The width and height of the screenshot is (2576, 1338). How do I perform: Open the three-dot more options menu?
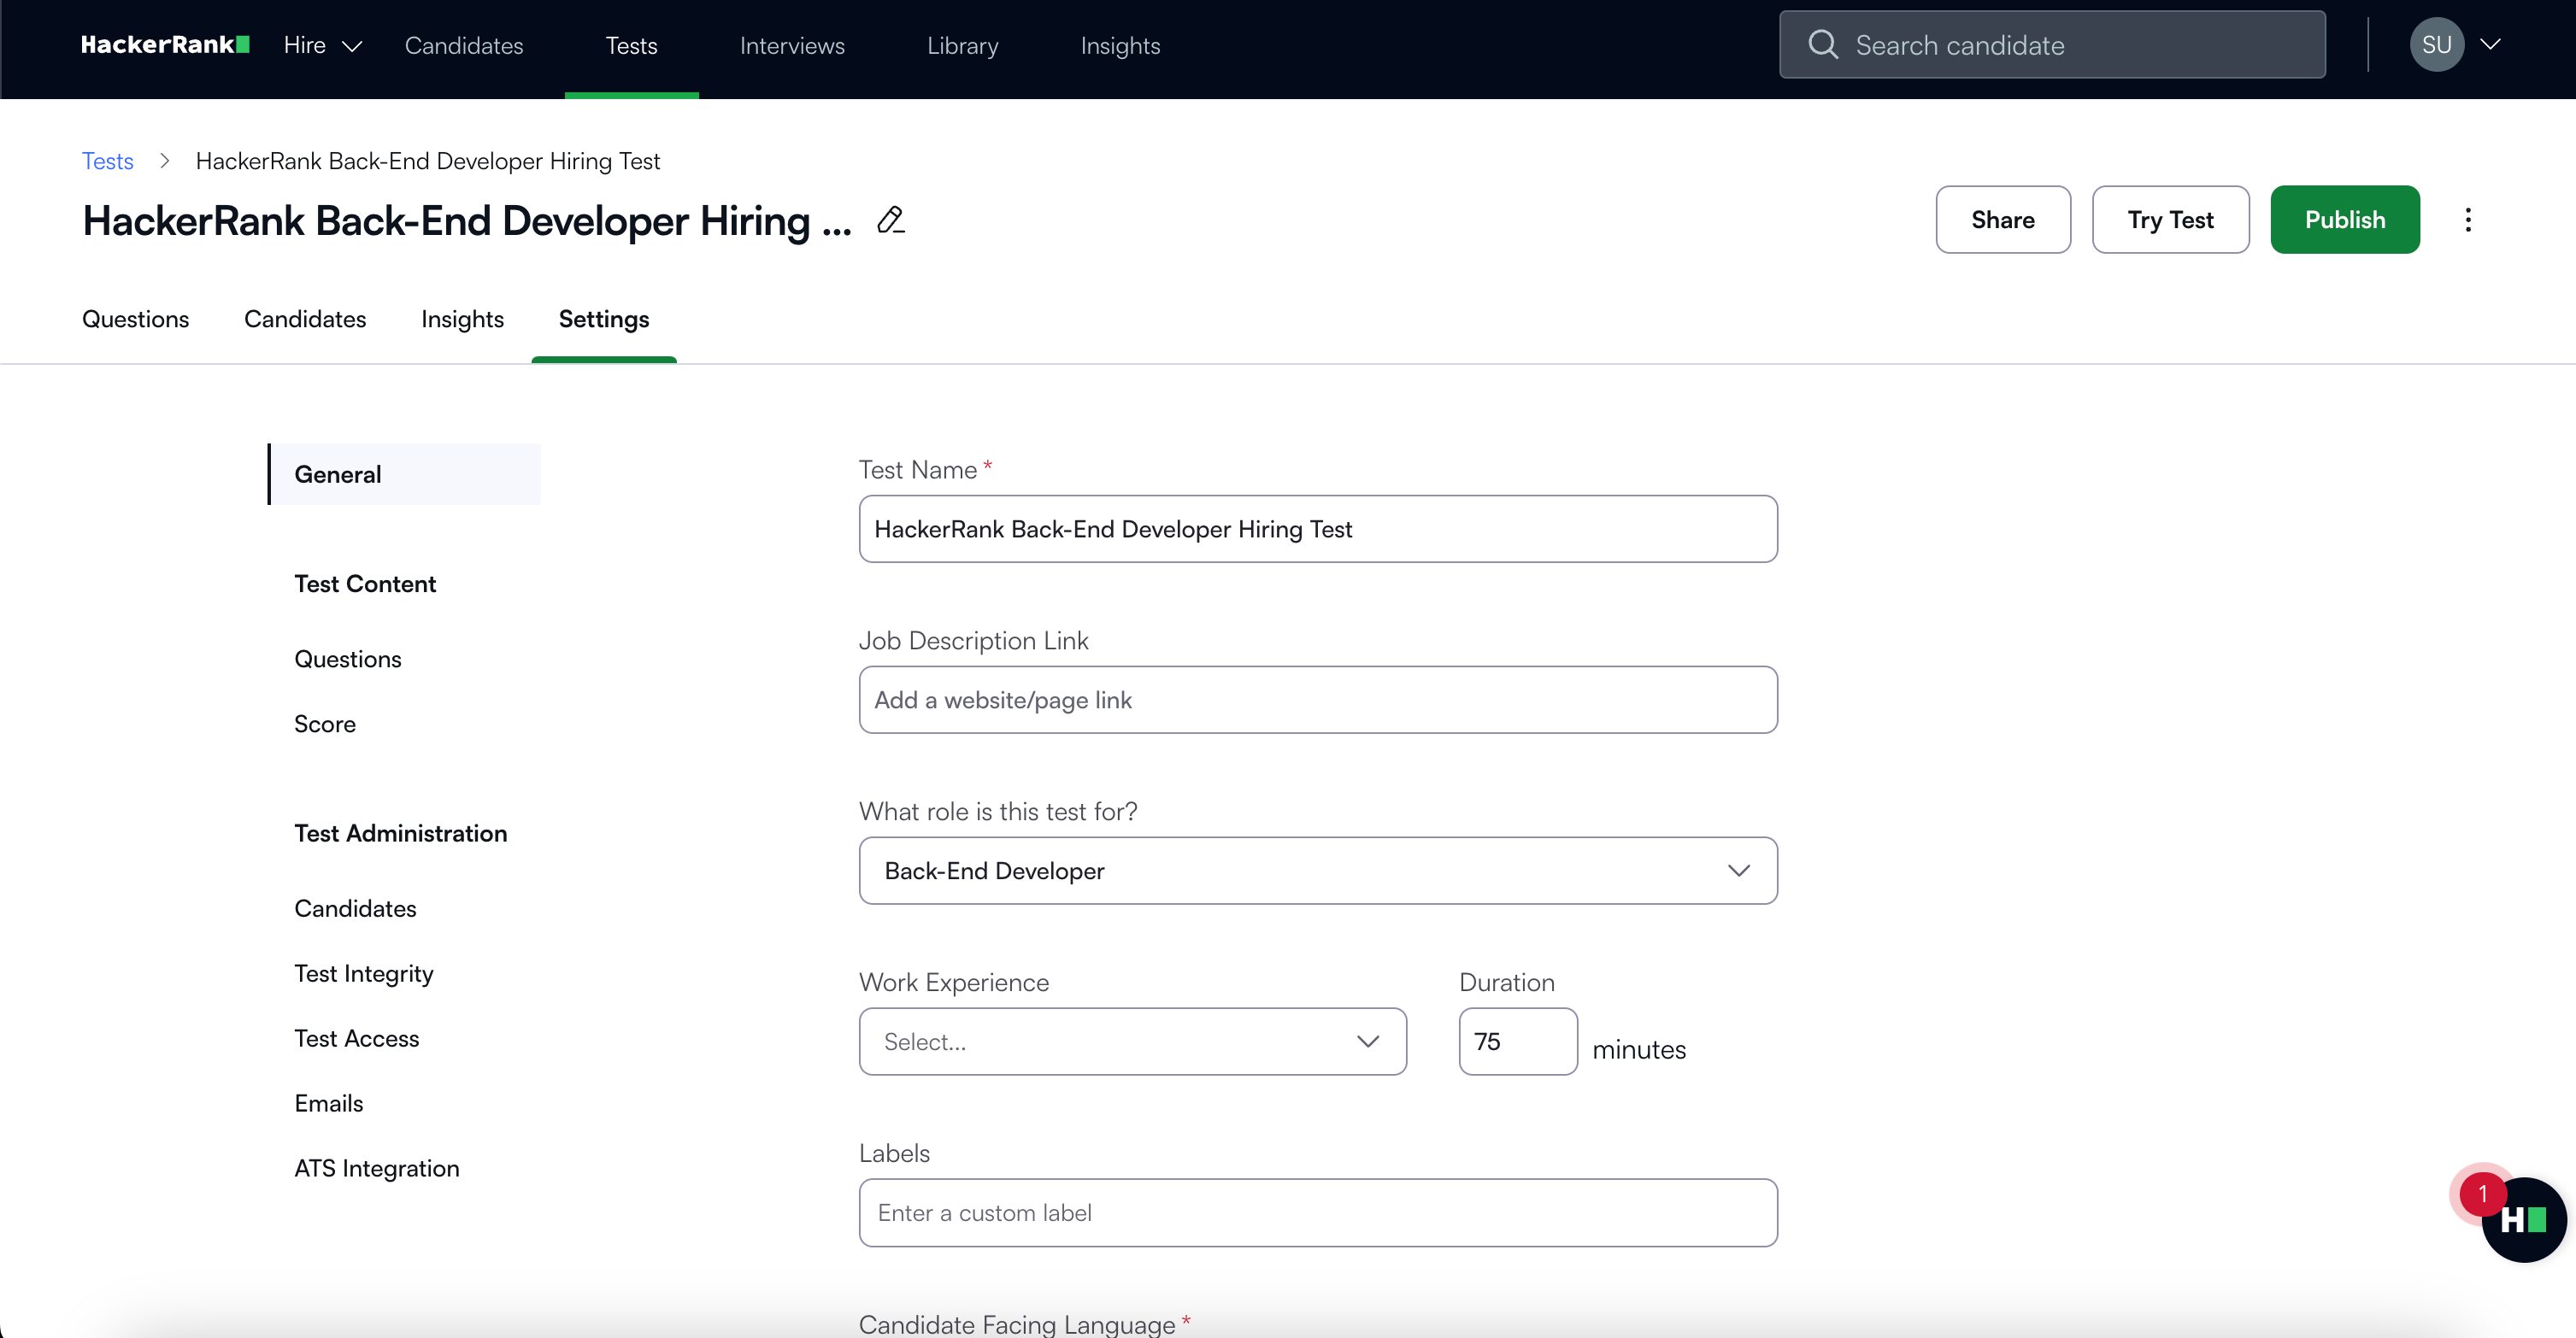coord(2467,220)
